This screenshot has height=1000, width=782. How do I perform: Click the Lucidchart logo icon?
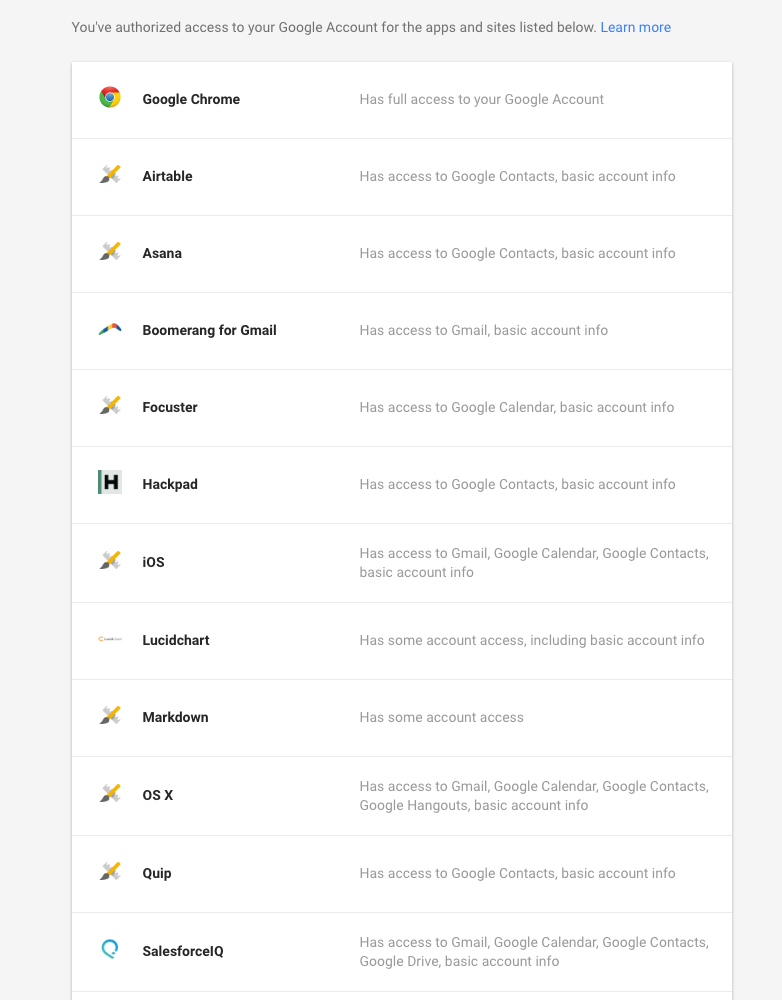coord(110,639)
